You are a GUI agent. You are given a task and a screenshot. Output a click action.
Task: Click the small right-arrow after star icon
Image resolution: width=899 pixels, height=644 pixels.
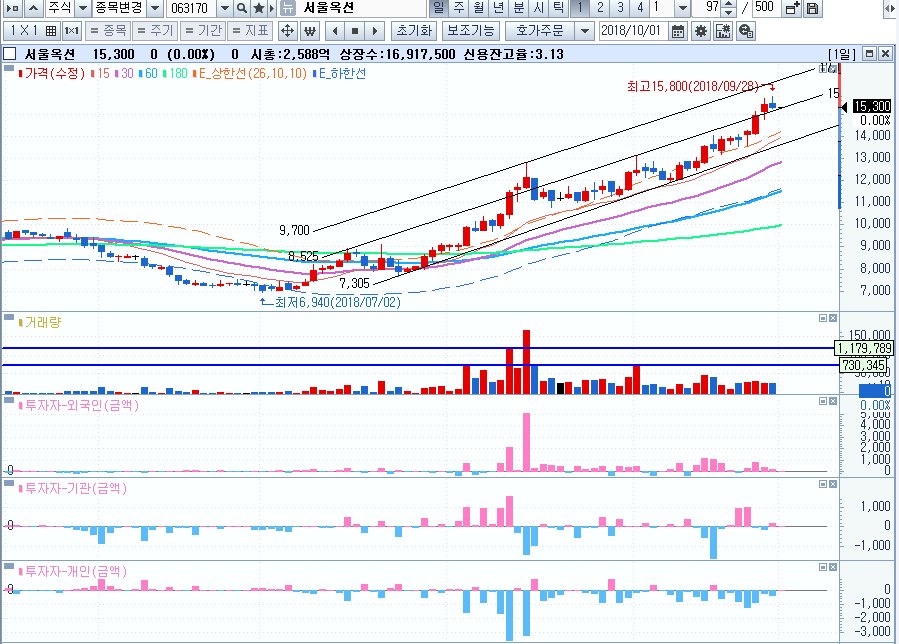click(272, 8)
